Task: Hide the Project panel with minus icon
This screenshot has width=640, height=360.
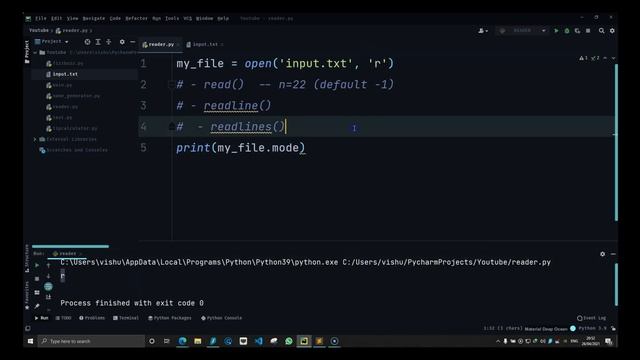Action: pyautogui.click(x=133, y=42)
